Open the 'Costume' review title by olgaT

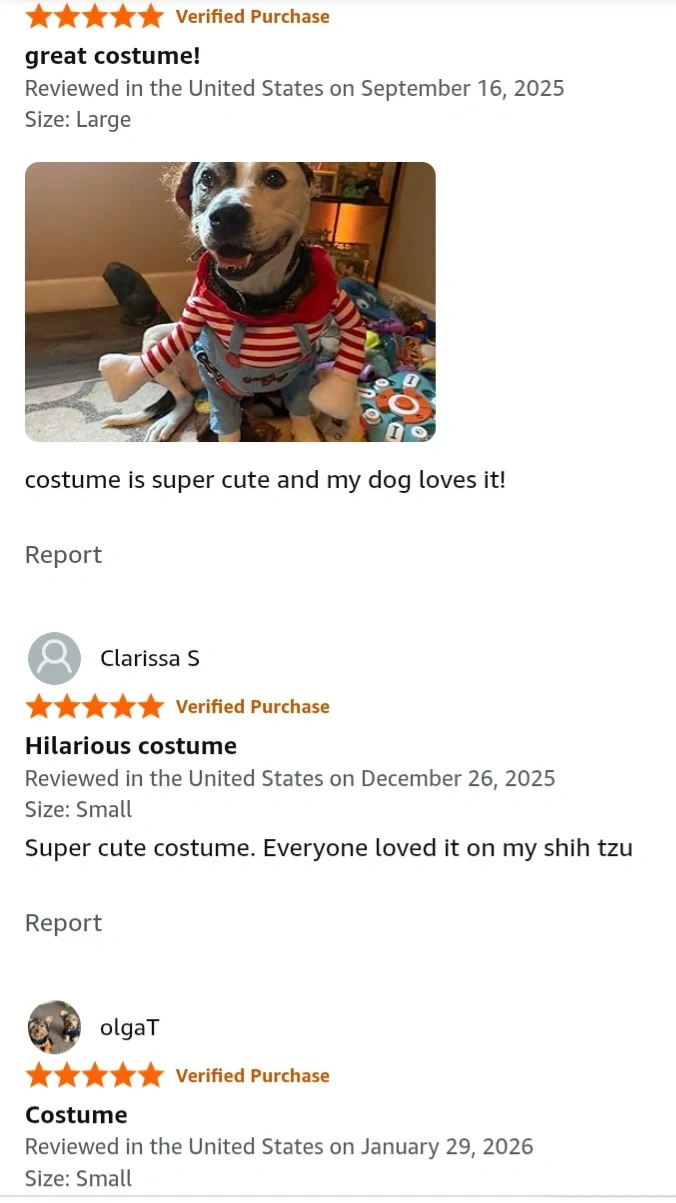(76, 1115)
